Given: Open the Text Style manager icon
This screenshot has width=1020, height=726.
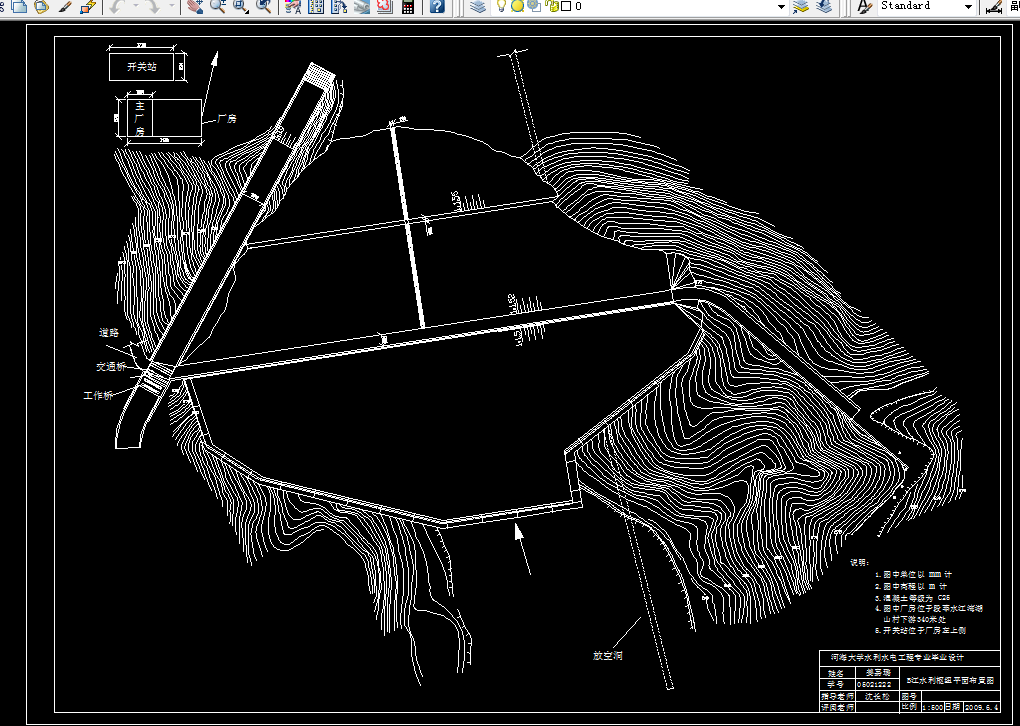Looking at the screenshot, I should tap(865, 6).
